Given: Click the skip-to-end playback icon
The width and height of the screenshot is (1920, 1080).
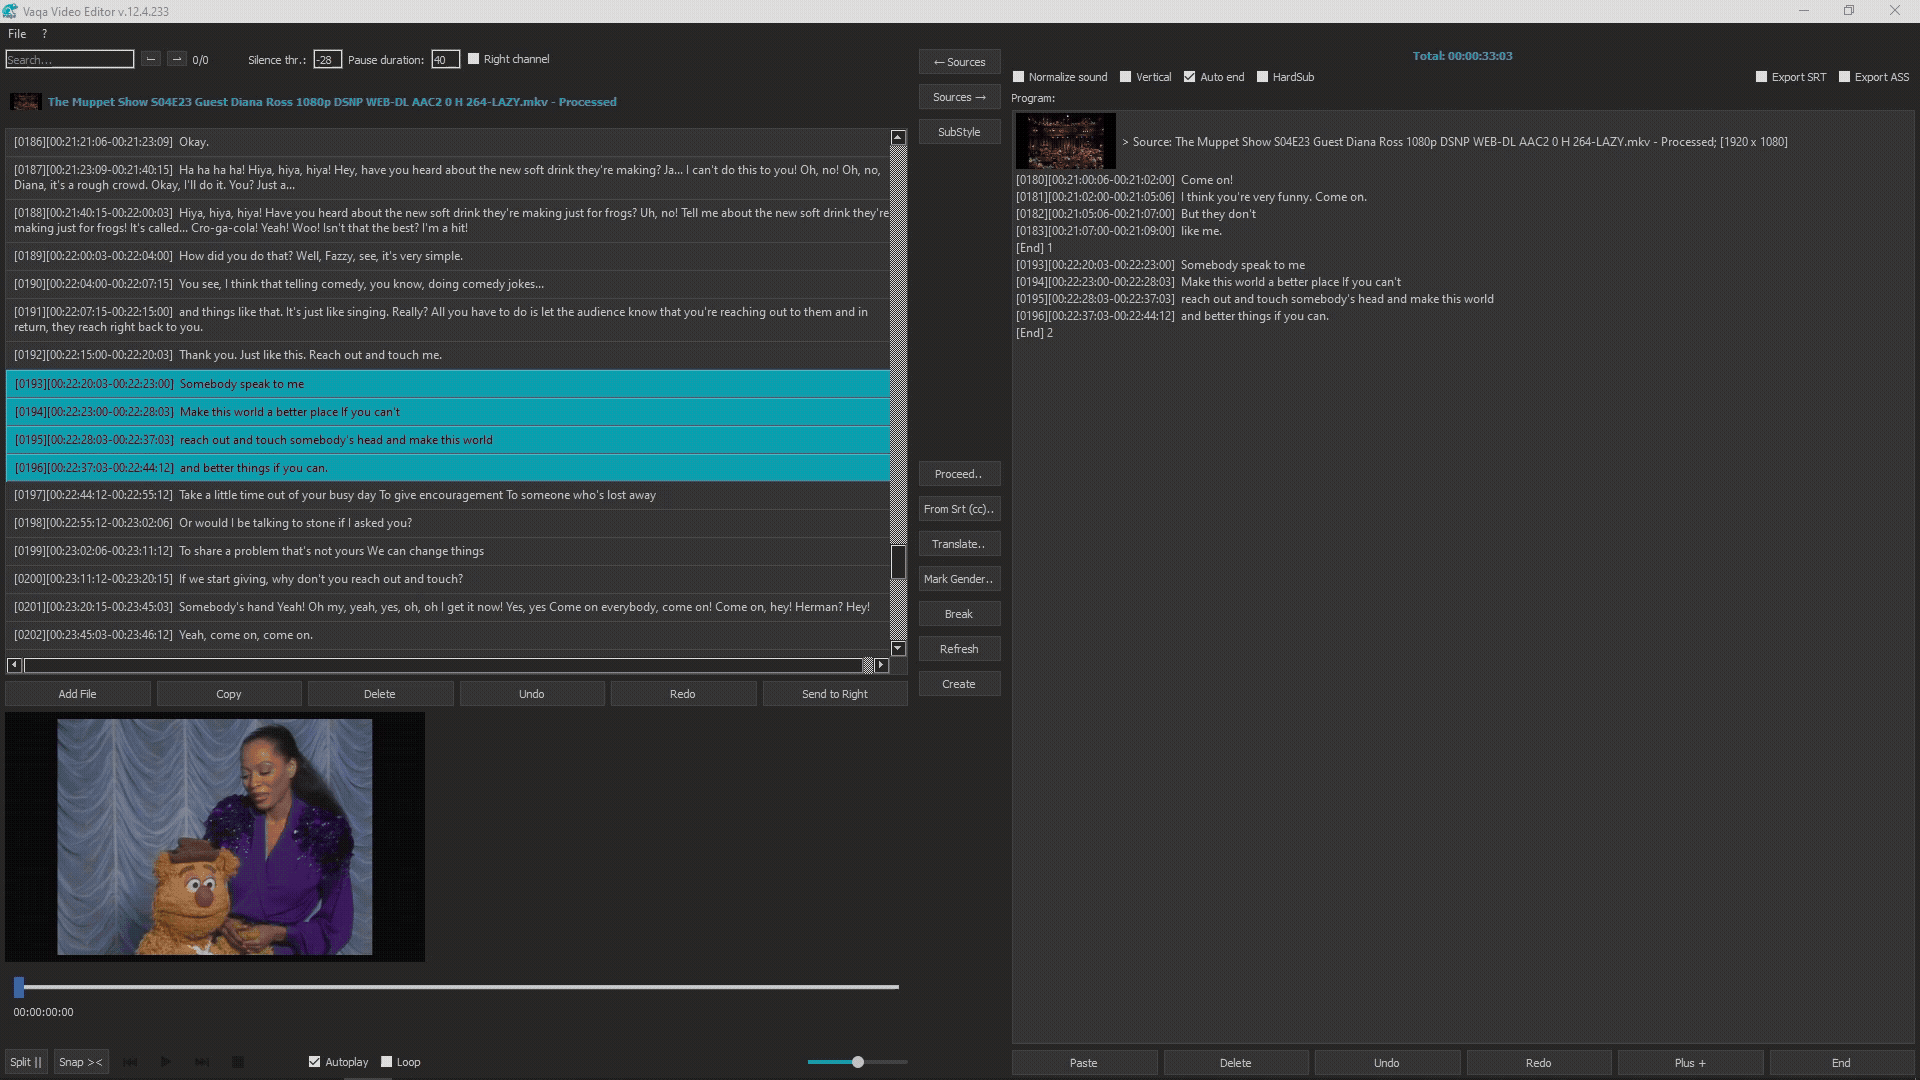Looking at the screenshot, I should (202, 1062).
